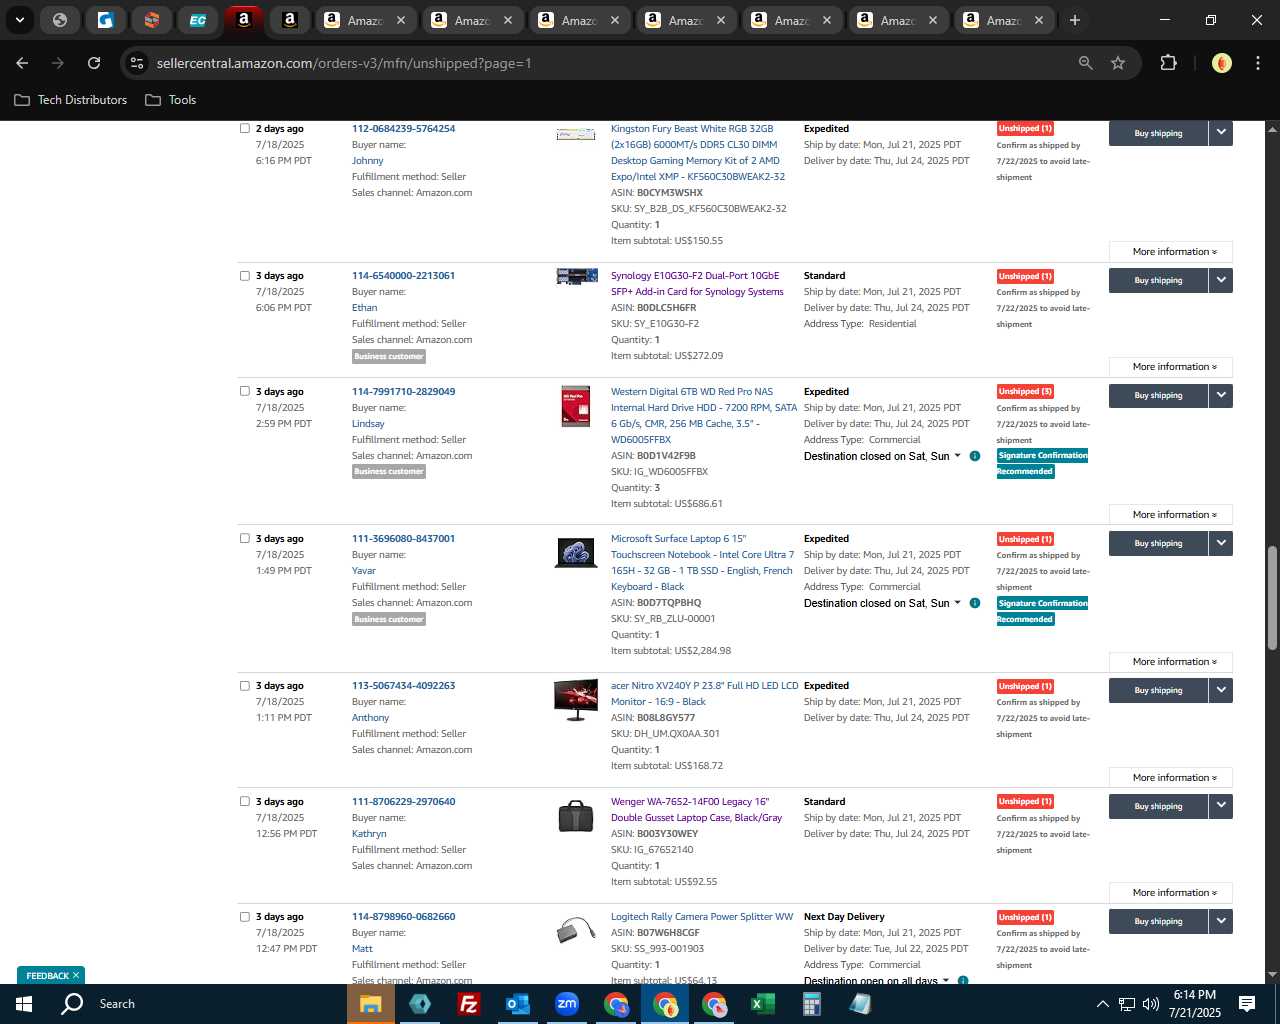Open Excel from the taskbar
The image size is (1280, 1024).
(x=762, y=1004)
